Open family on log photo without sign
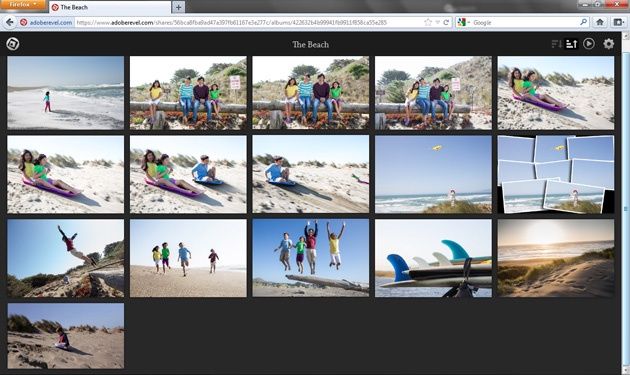Screen dimensions: 630x375 click(311, 92)
